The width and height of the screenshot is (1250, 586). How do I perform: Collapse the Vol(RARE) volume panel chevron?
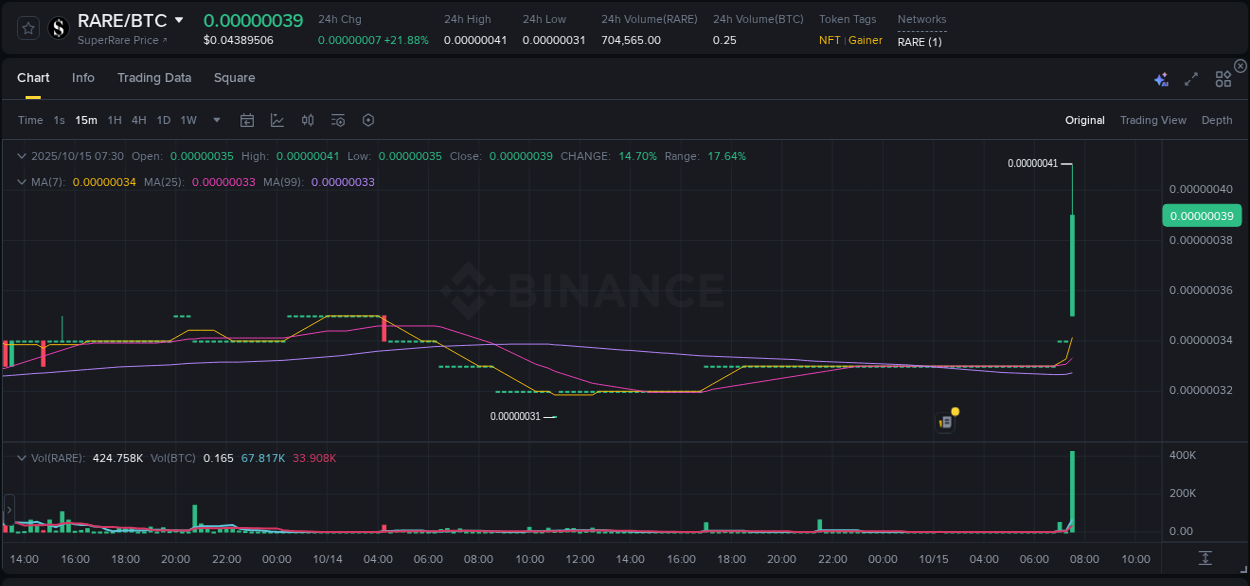point(21,457)
